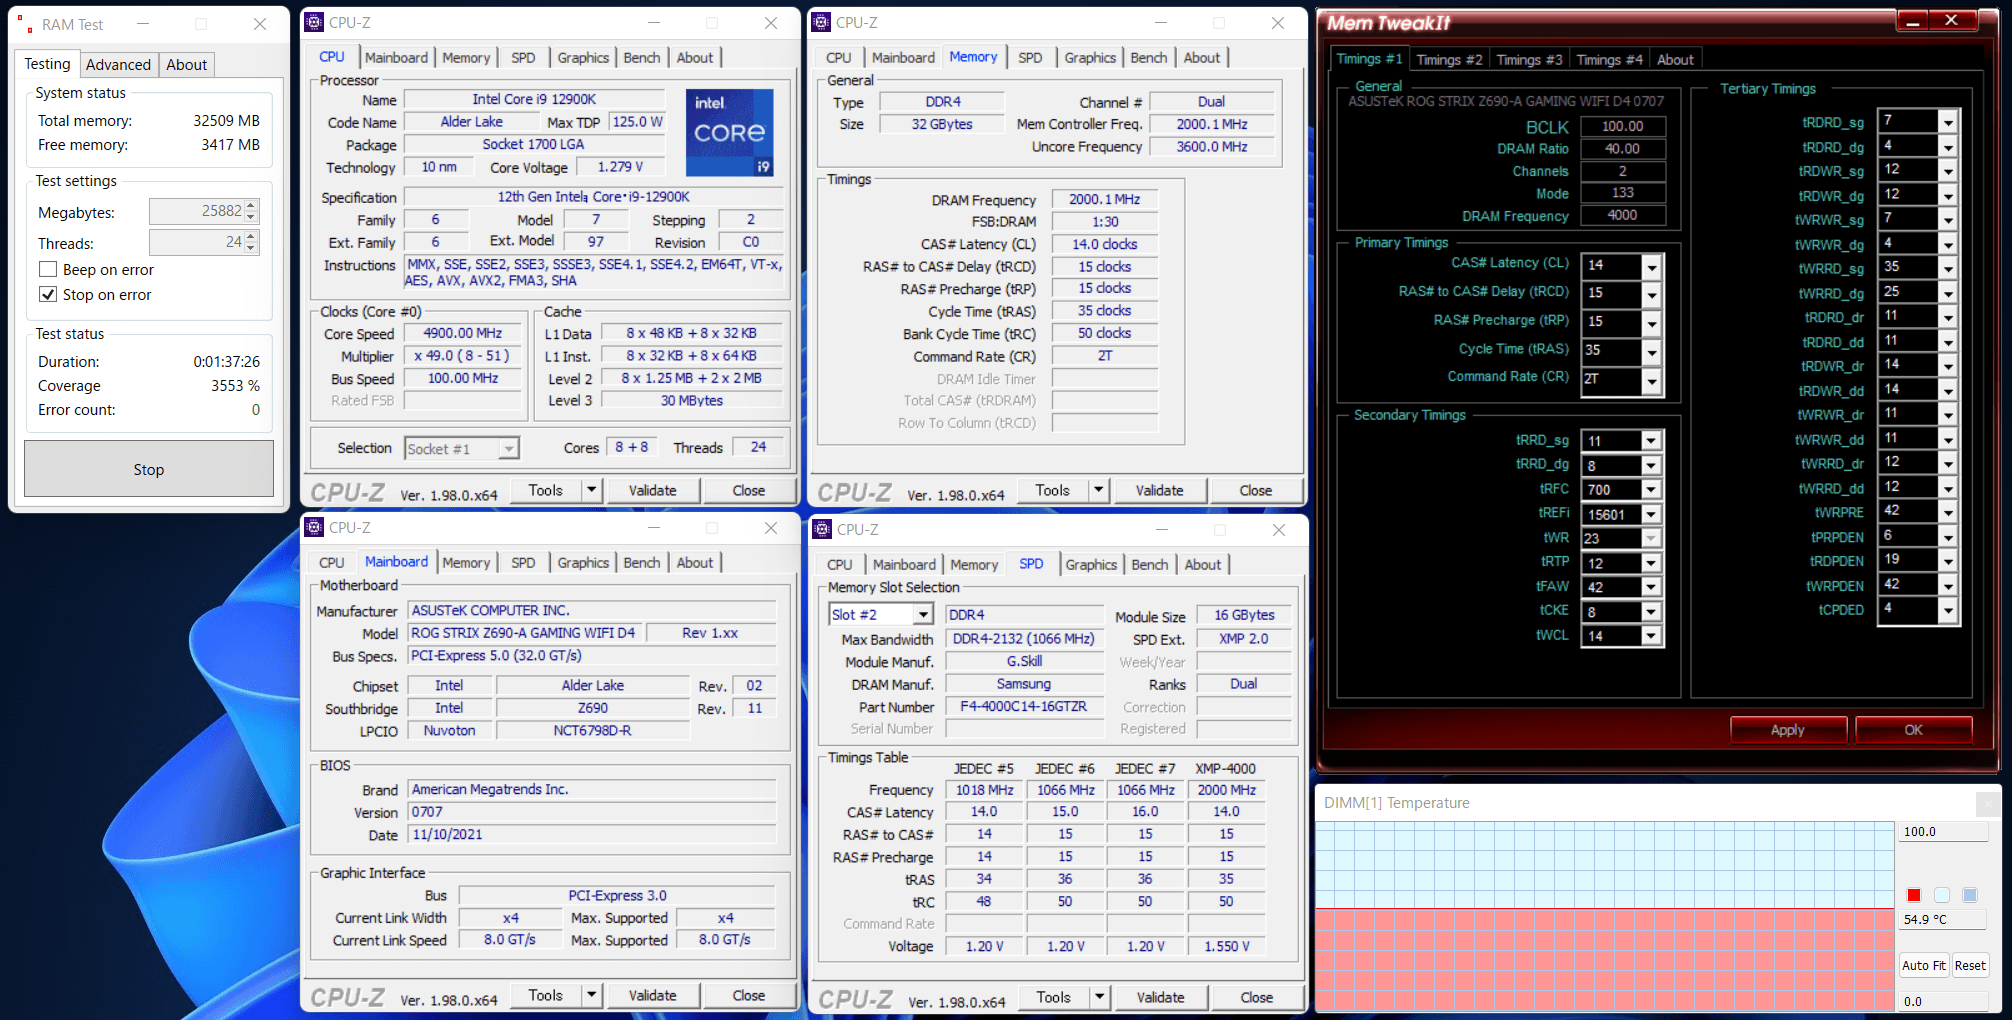Expand the Tools dropdown arrow in CPU window
The height and width of the screenshot is (1020, 2012).
click(x=592, y=490)
